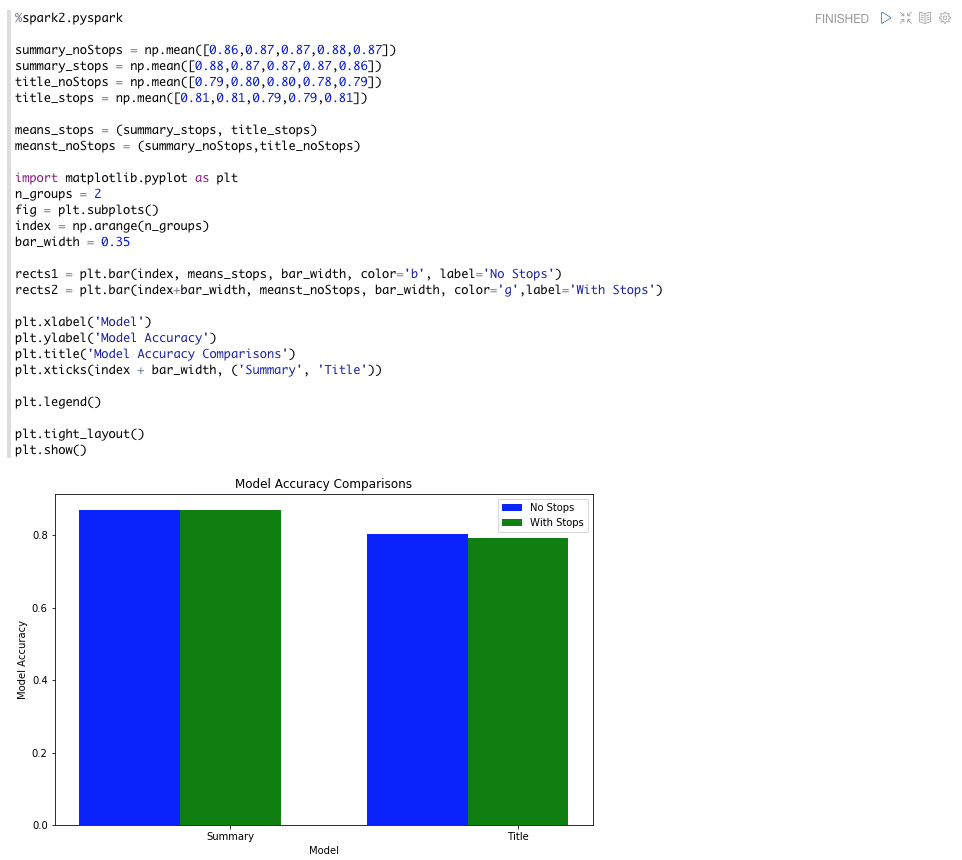This screenshot has width=962, height=860.
Task: Open the paragraph settings gear
Action: (x=945, y=18)
